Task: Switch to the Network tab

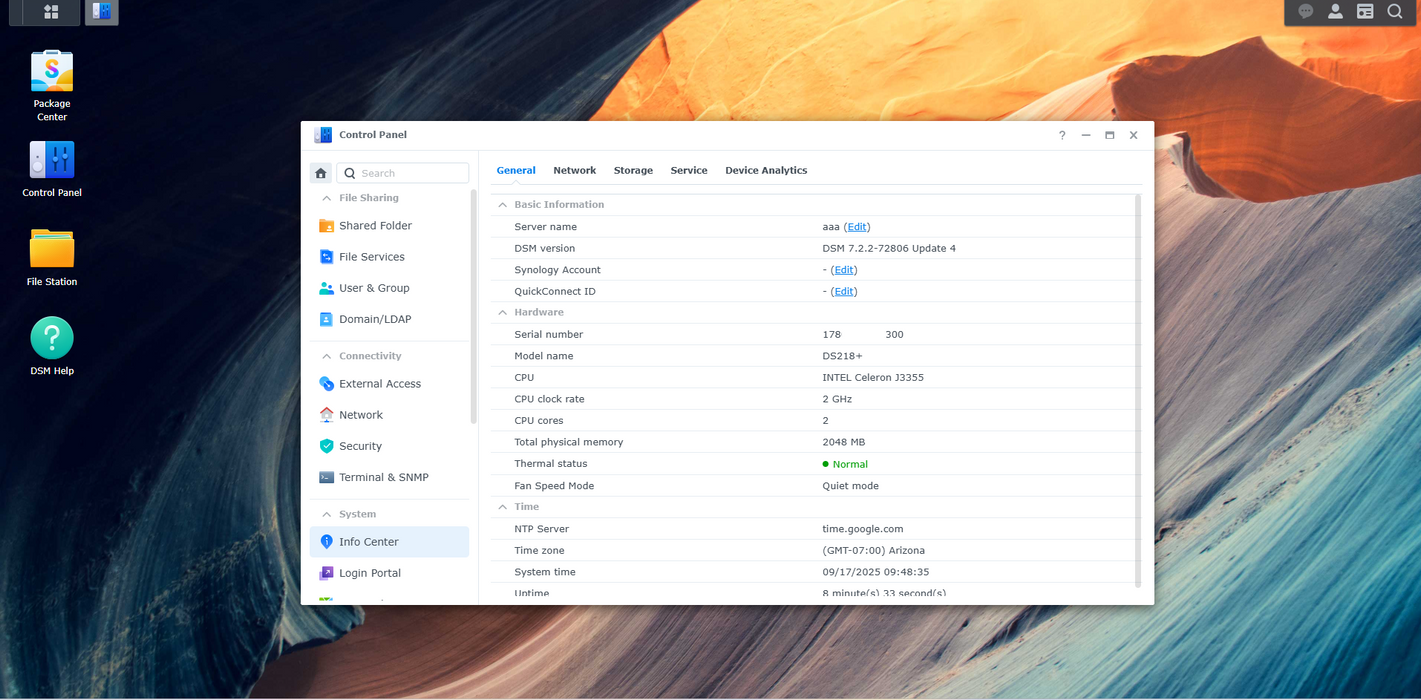Action: 575,171
